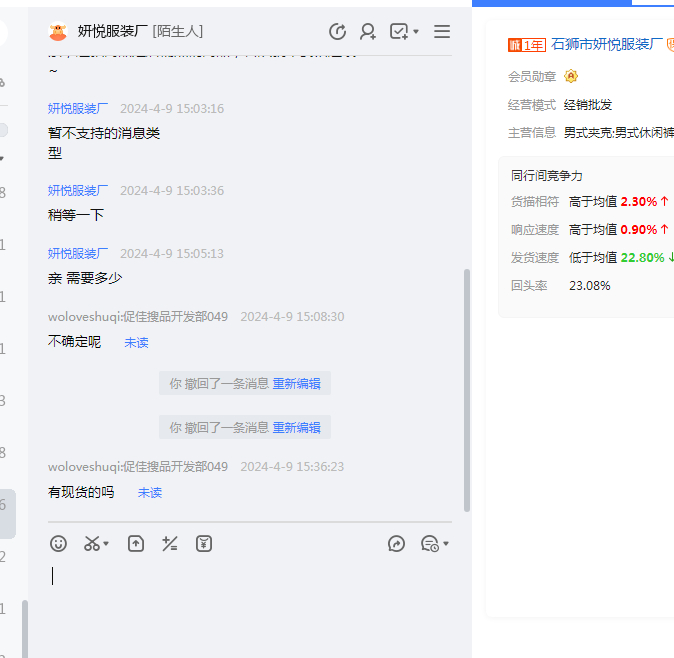Expand the screenshot tool dropdown arrow
Screen dimensions: 674x658
[x=107, y=545]
